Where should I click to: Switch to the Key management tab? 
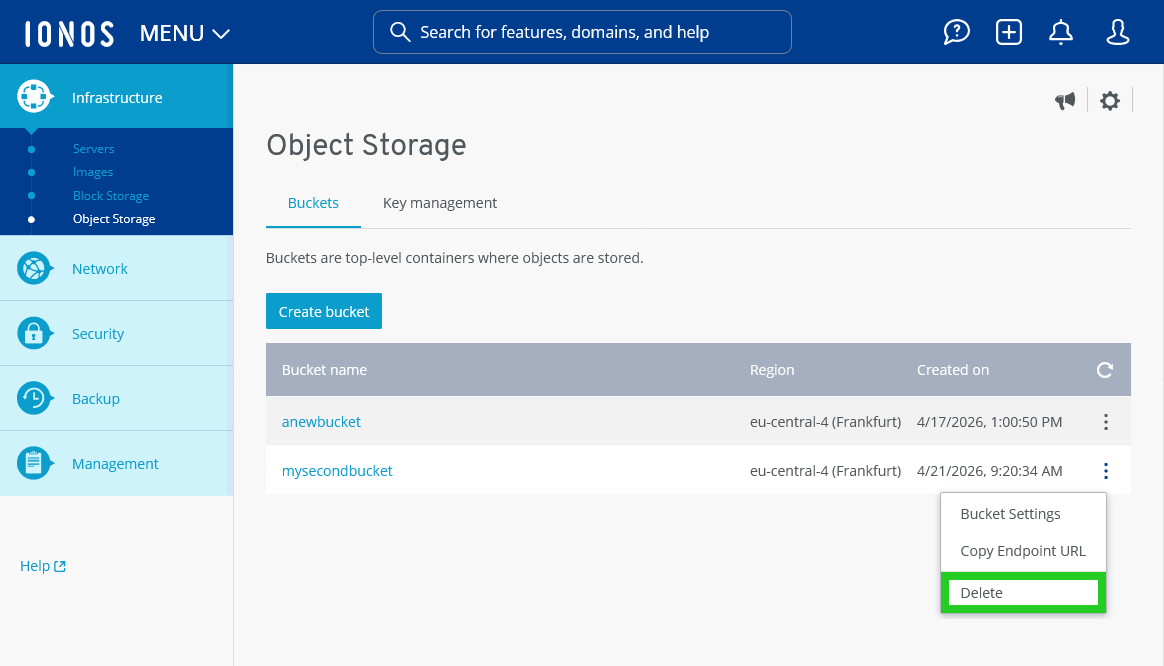point(439,202)
